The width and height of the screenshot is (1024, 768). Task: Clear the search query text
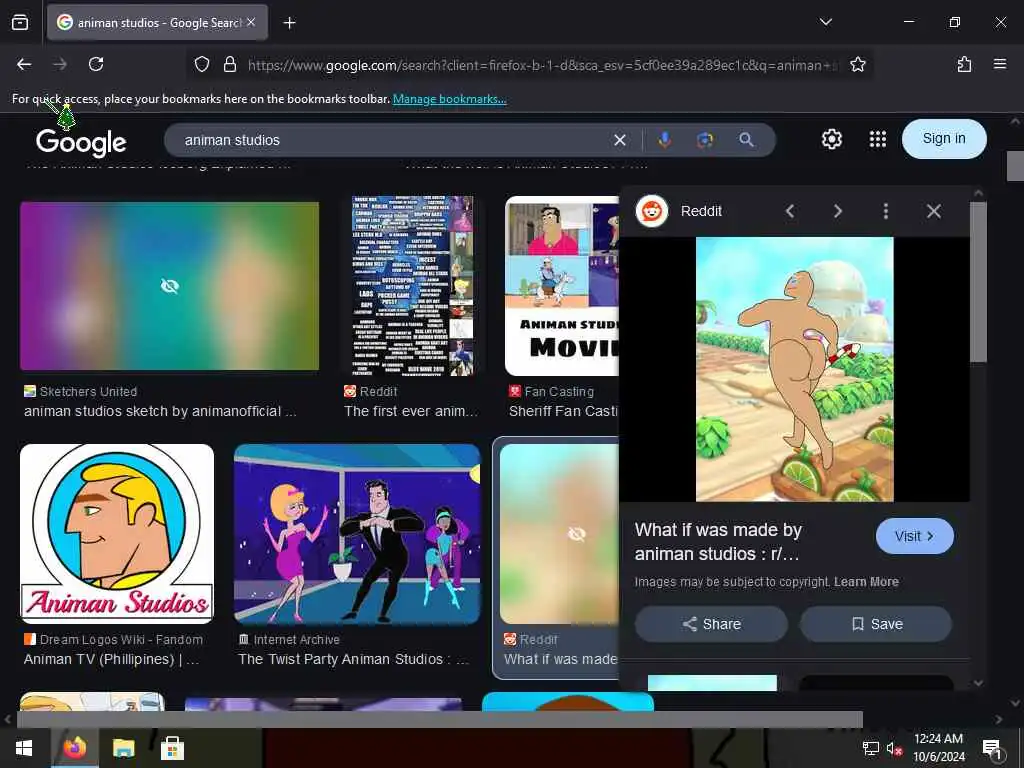[x=620, y=140]
